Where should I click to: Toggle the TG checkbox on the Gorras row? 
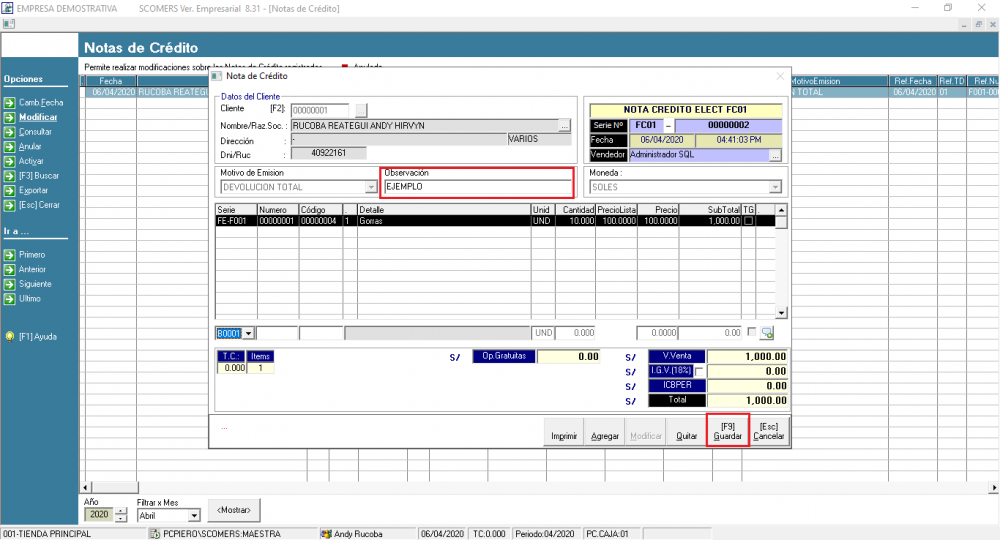[x=749, y=221]
